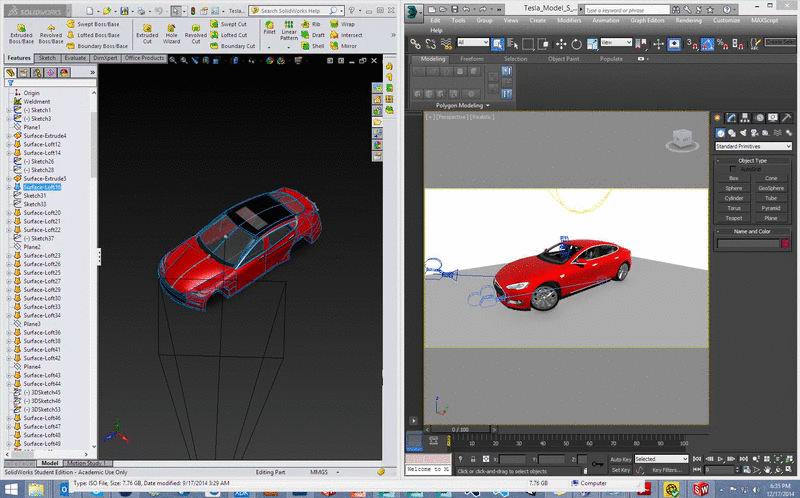This screenshot has width=800, height=498.
Task: Open the Utilities hammer panel in 3ds Max
Action: (x=786, y=118)
